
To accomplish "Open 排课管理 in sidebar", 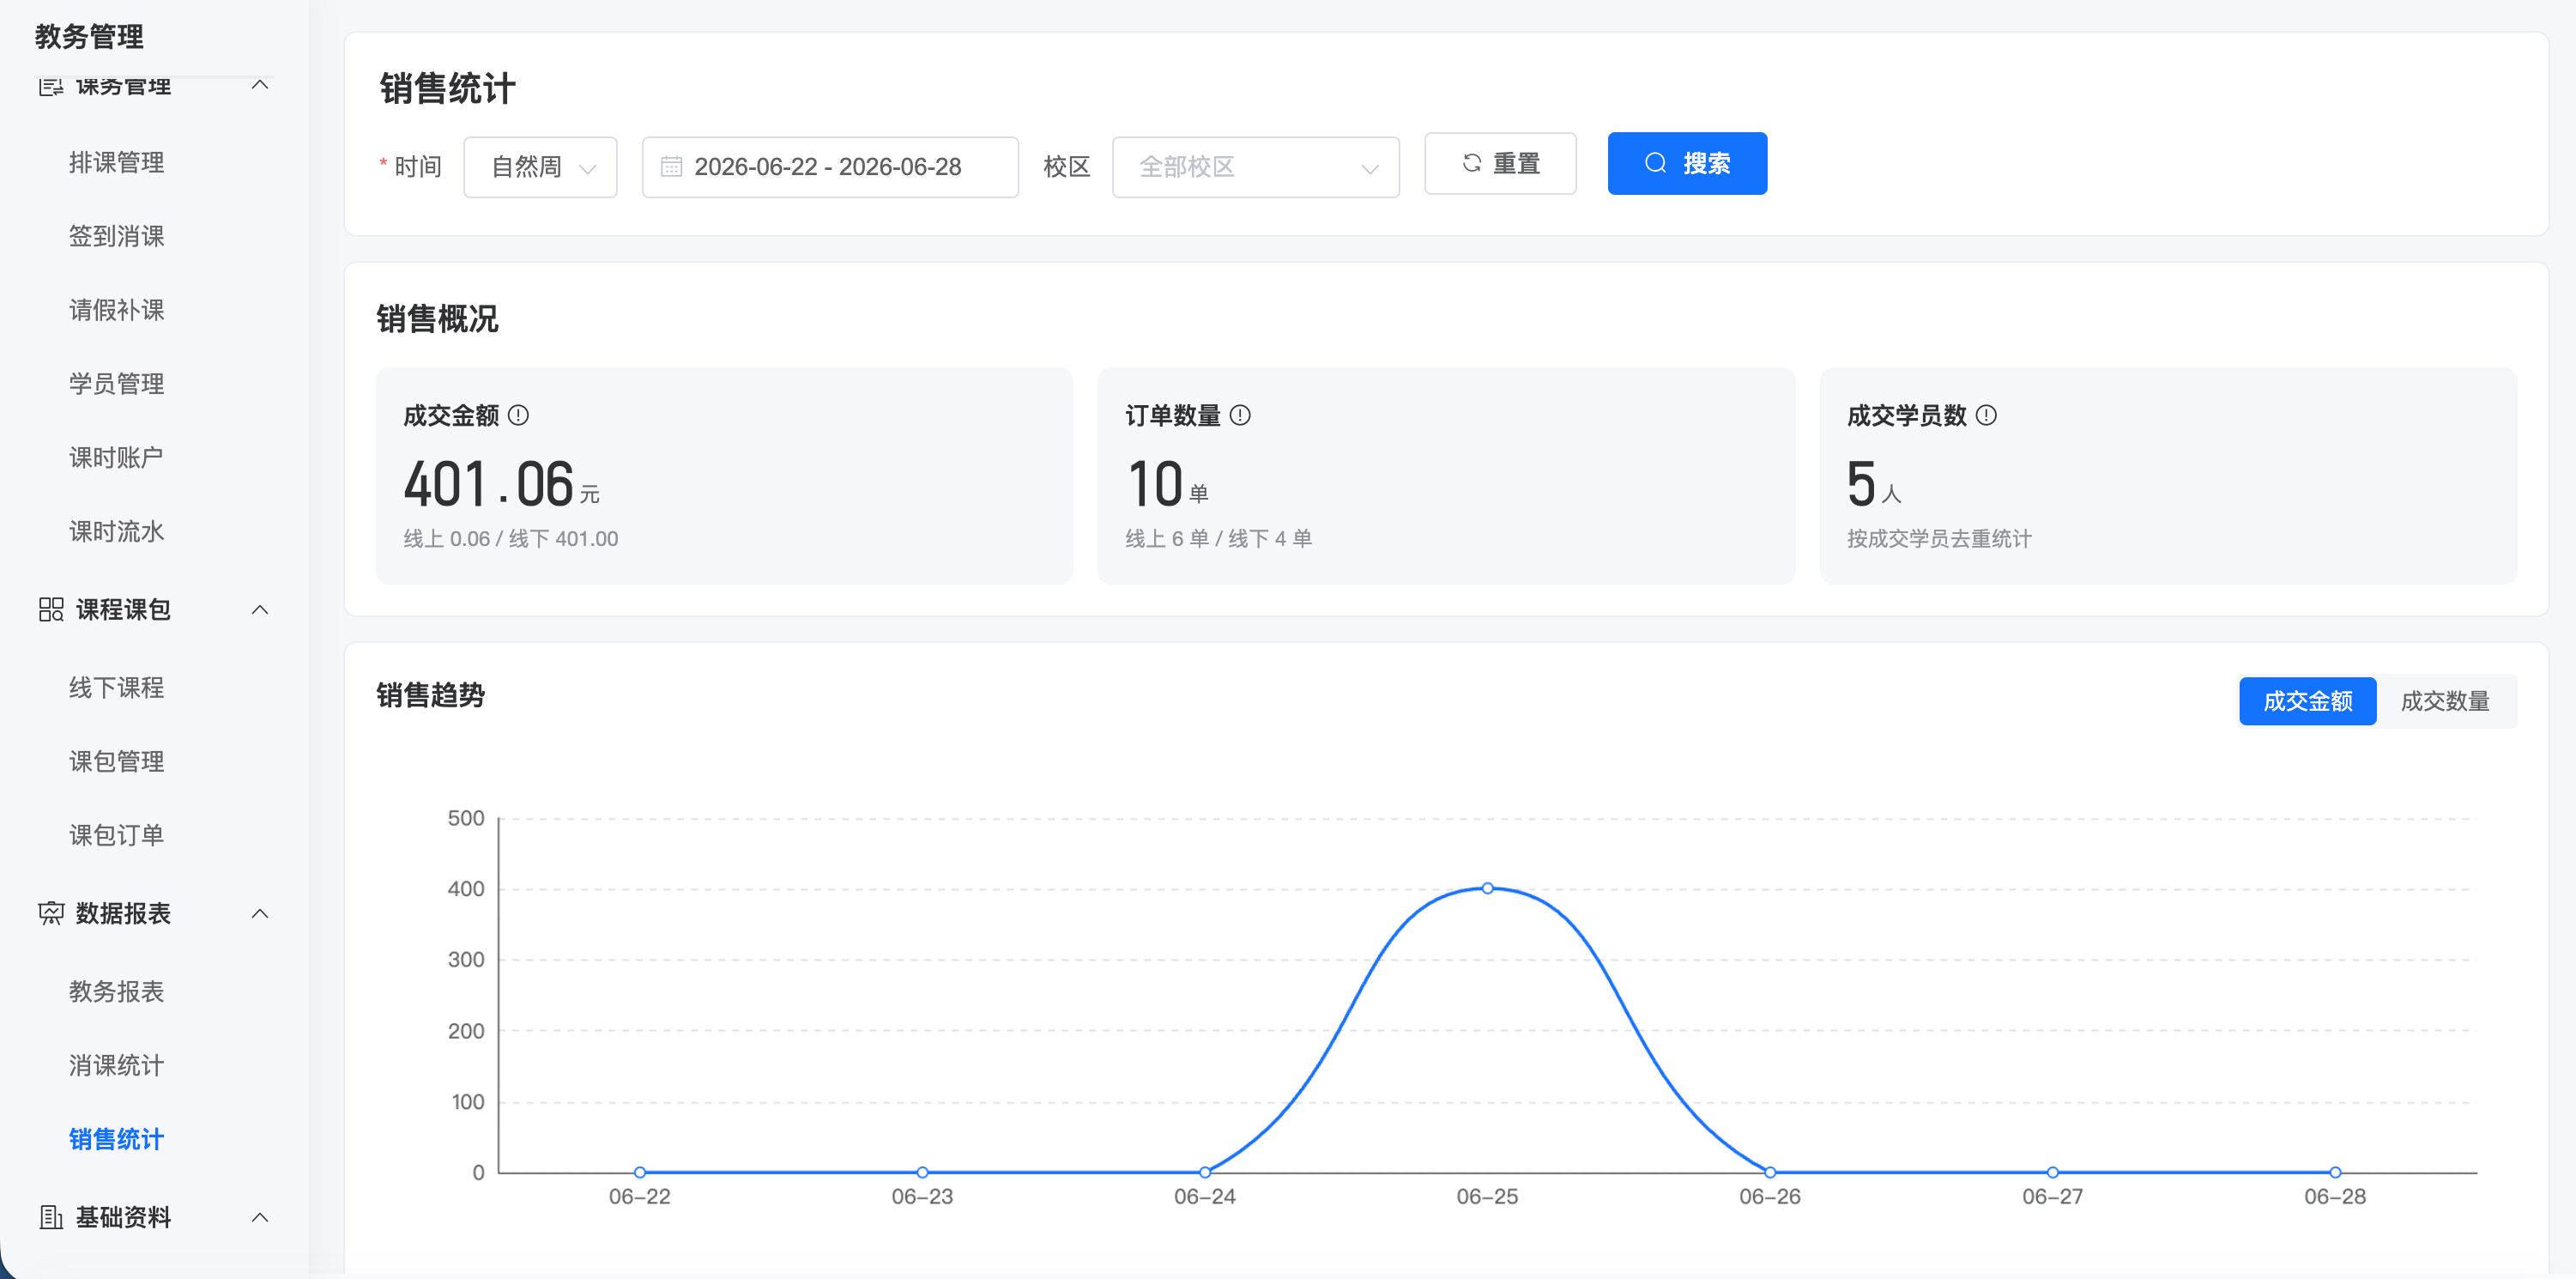I will 117,162.
